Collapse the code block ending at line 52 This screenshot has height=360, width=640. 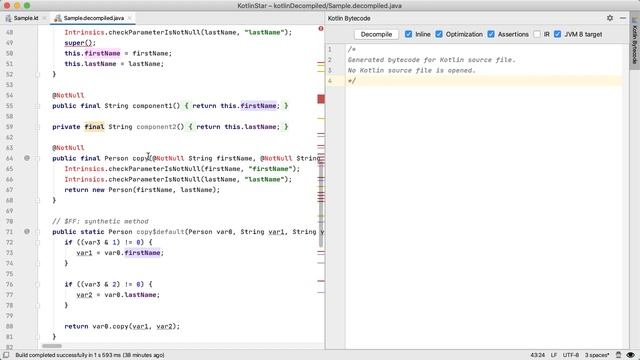[38, 75]
